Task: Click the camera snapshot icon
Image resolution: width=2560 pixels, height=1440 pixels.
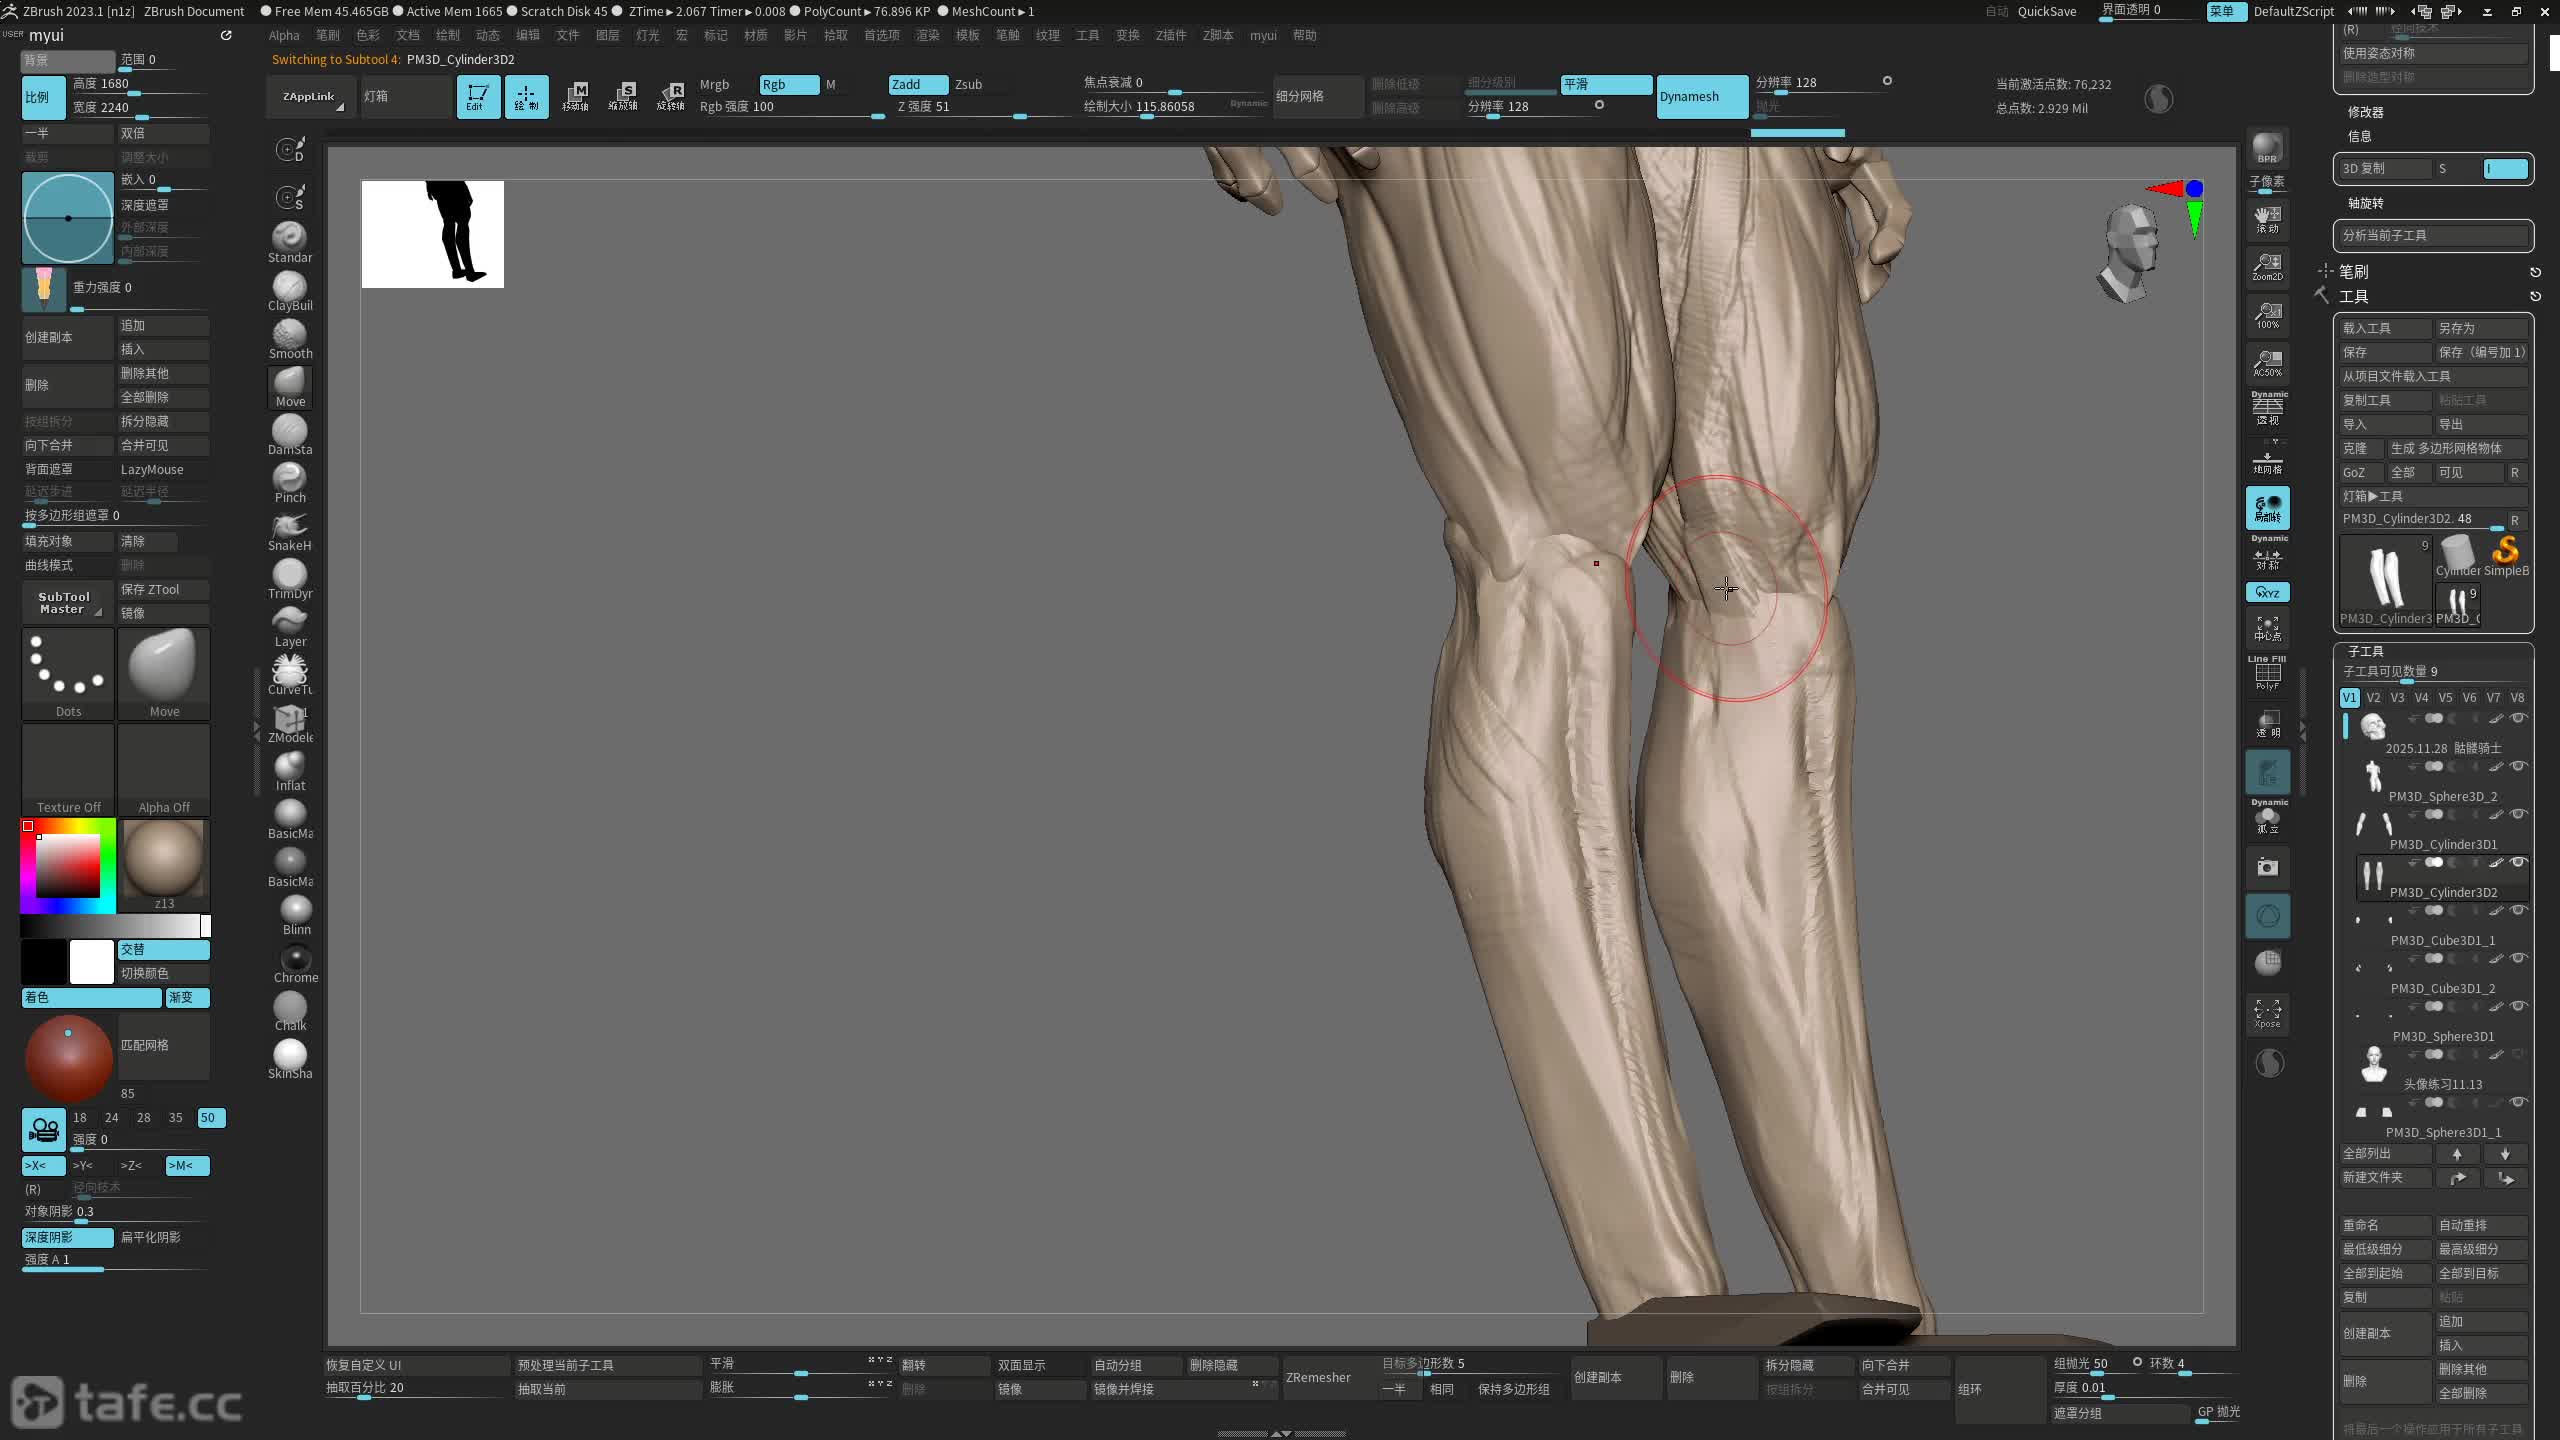Action: pos(2267,867)
